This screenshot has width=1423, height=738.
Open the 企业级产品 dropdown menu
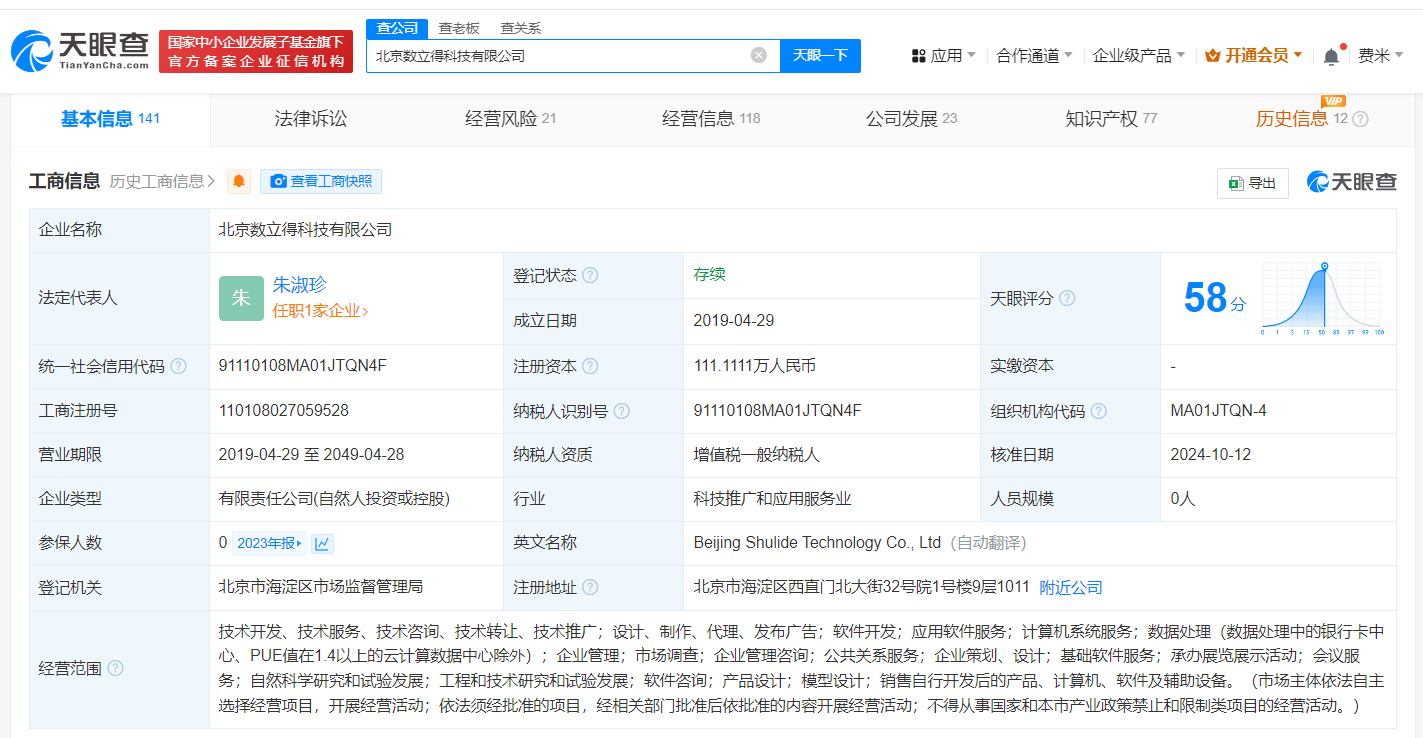[1131, 55]
